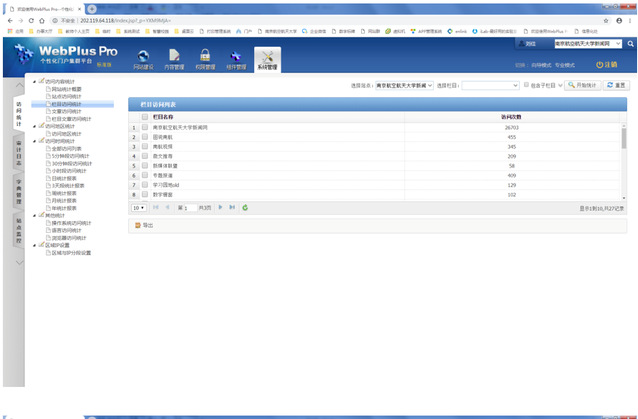Click the table vertical scrollbar thumb
Image resolution: width=638 pixels, height=419 pixels.
[624, 138]
